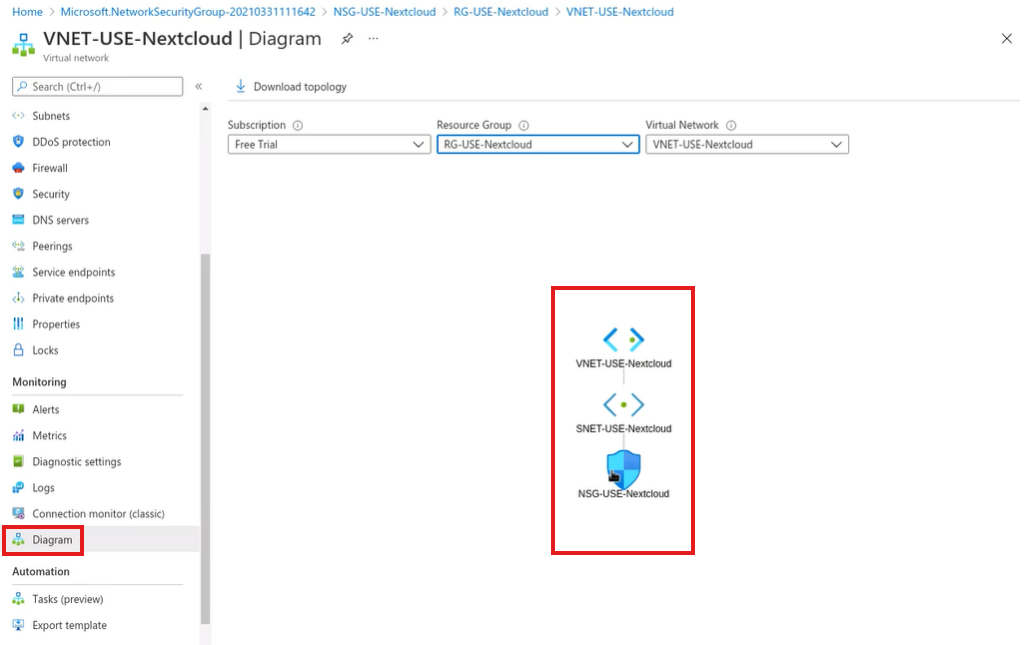Viewport: 1032px width, 645px height.
Task: Click the SNET-USE-Nextcloud subnet node icon
Action: (x=623, y=405)
